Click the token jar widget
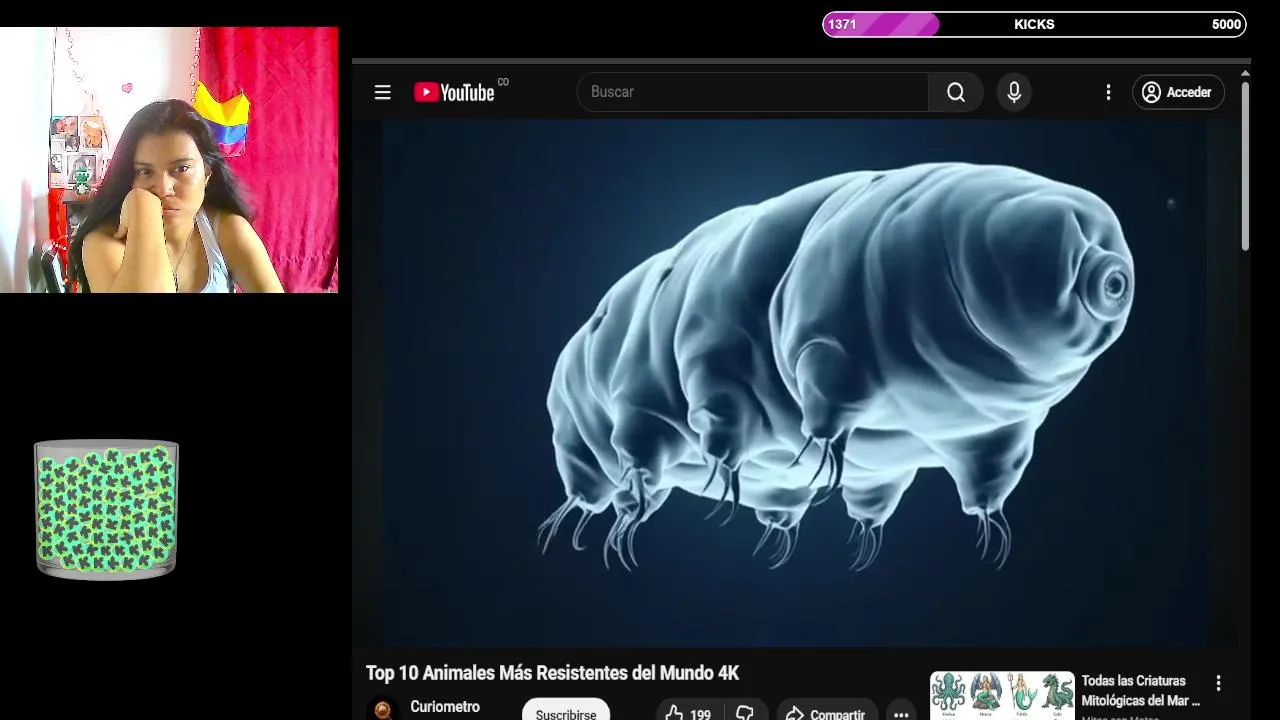 [106, 509]
